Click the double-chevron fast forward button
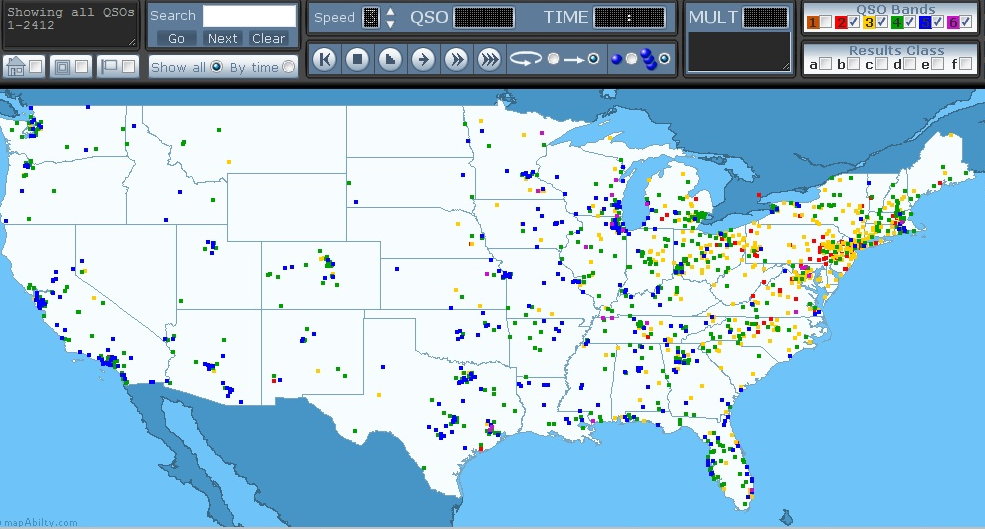Screen dimensions: 985x529 456,60
